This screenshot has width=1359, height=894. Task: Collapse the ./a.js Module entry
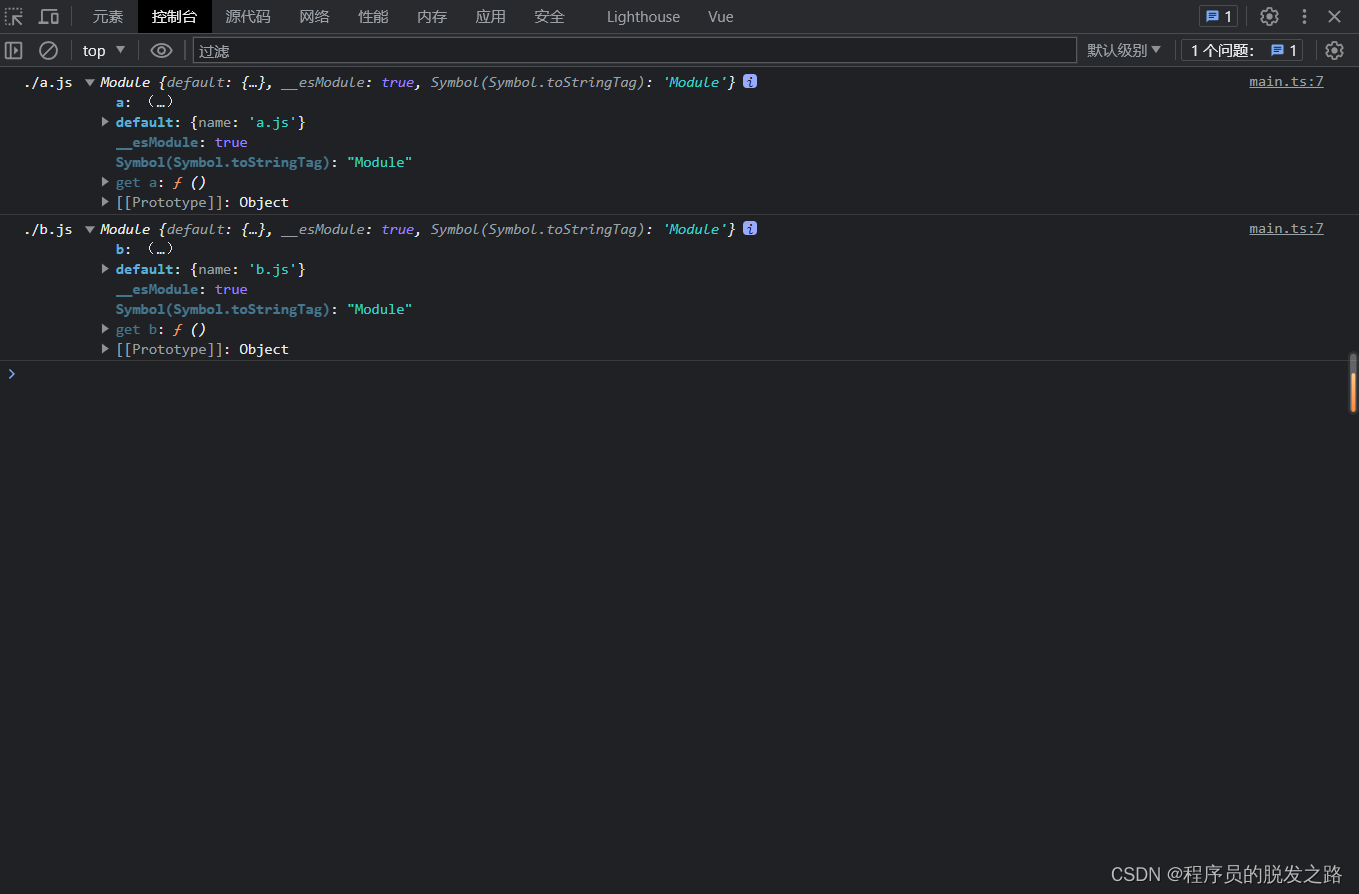pyautogui.click(x=89, y=82)
